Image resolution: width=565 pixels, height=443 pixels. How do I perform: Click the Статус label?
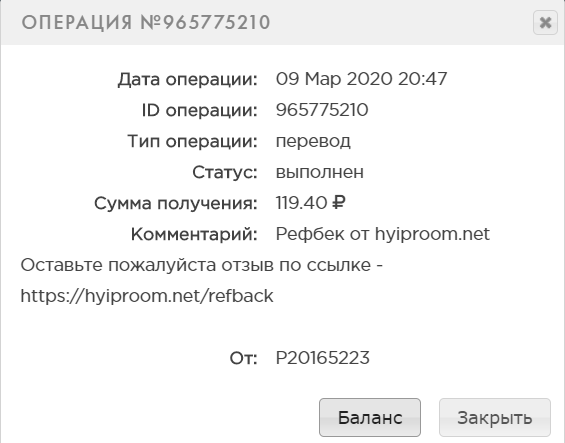pyautogui.click(x=225, y=172)
